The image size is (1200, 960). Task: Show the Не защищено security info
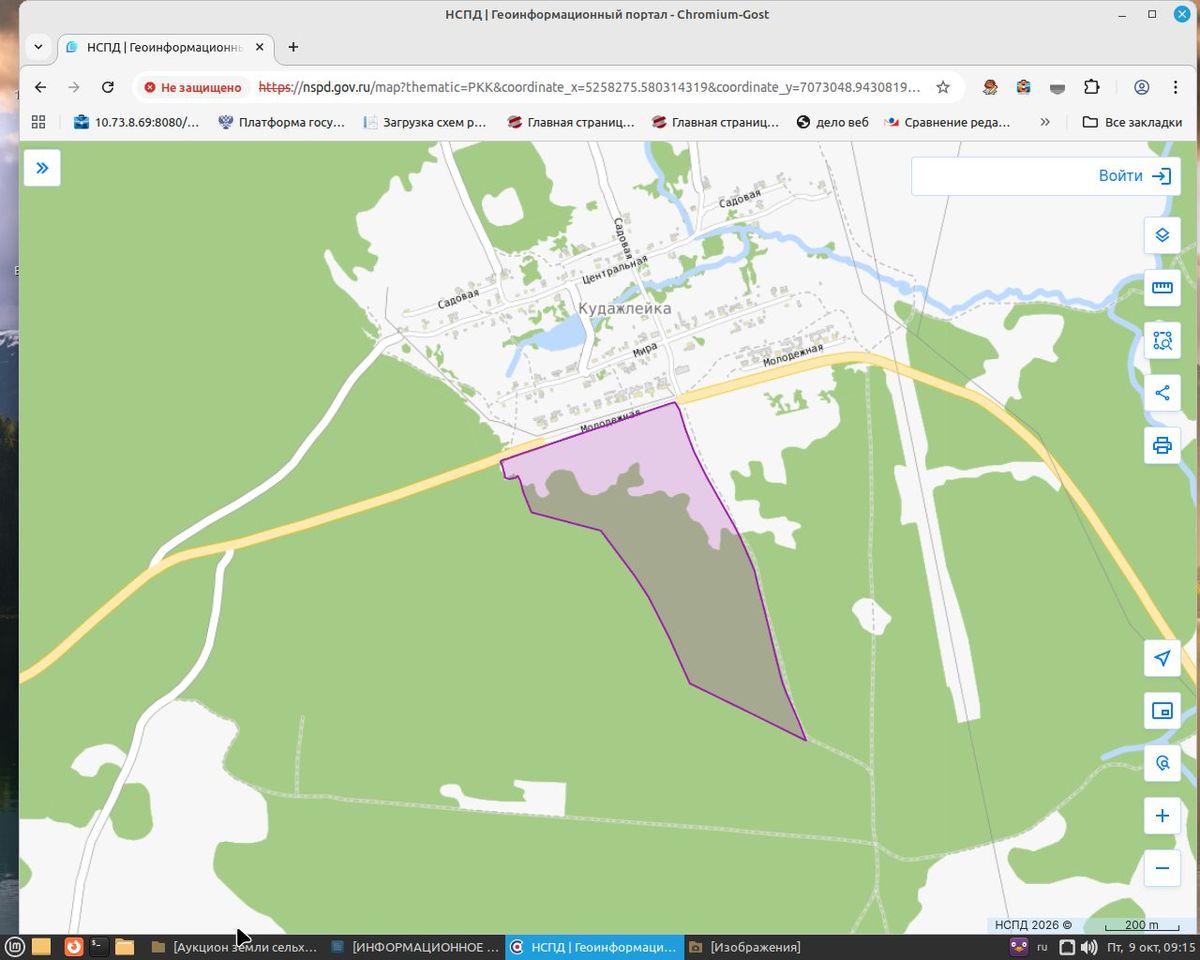tap(193, 87)
